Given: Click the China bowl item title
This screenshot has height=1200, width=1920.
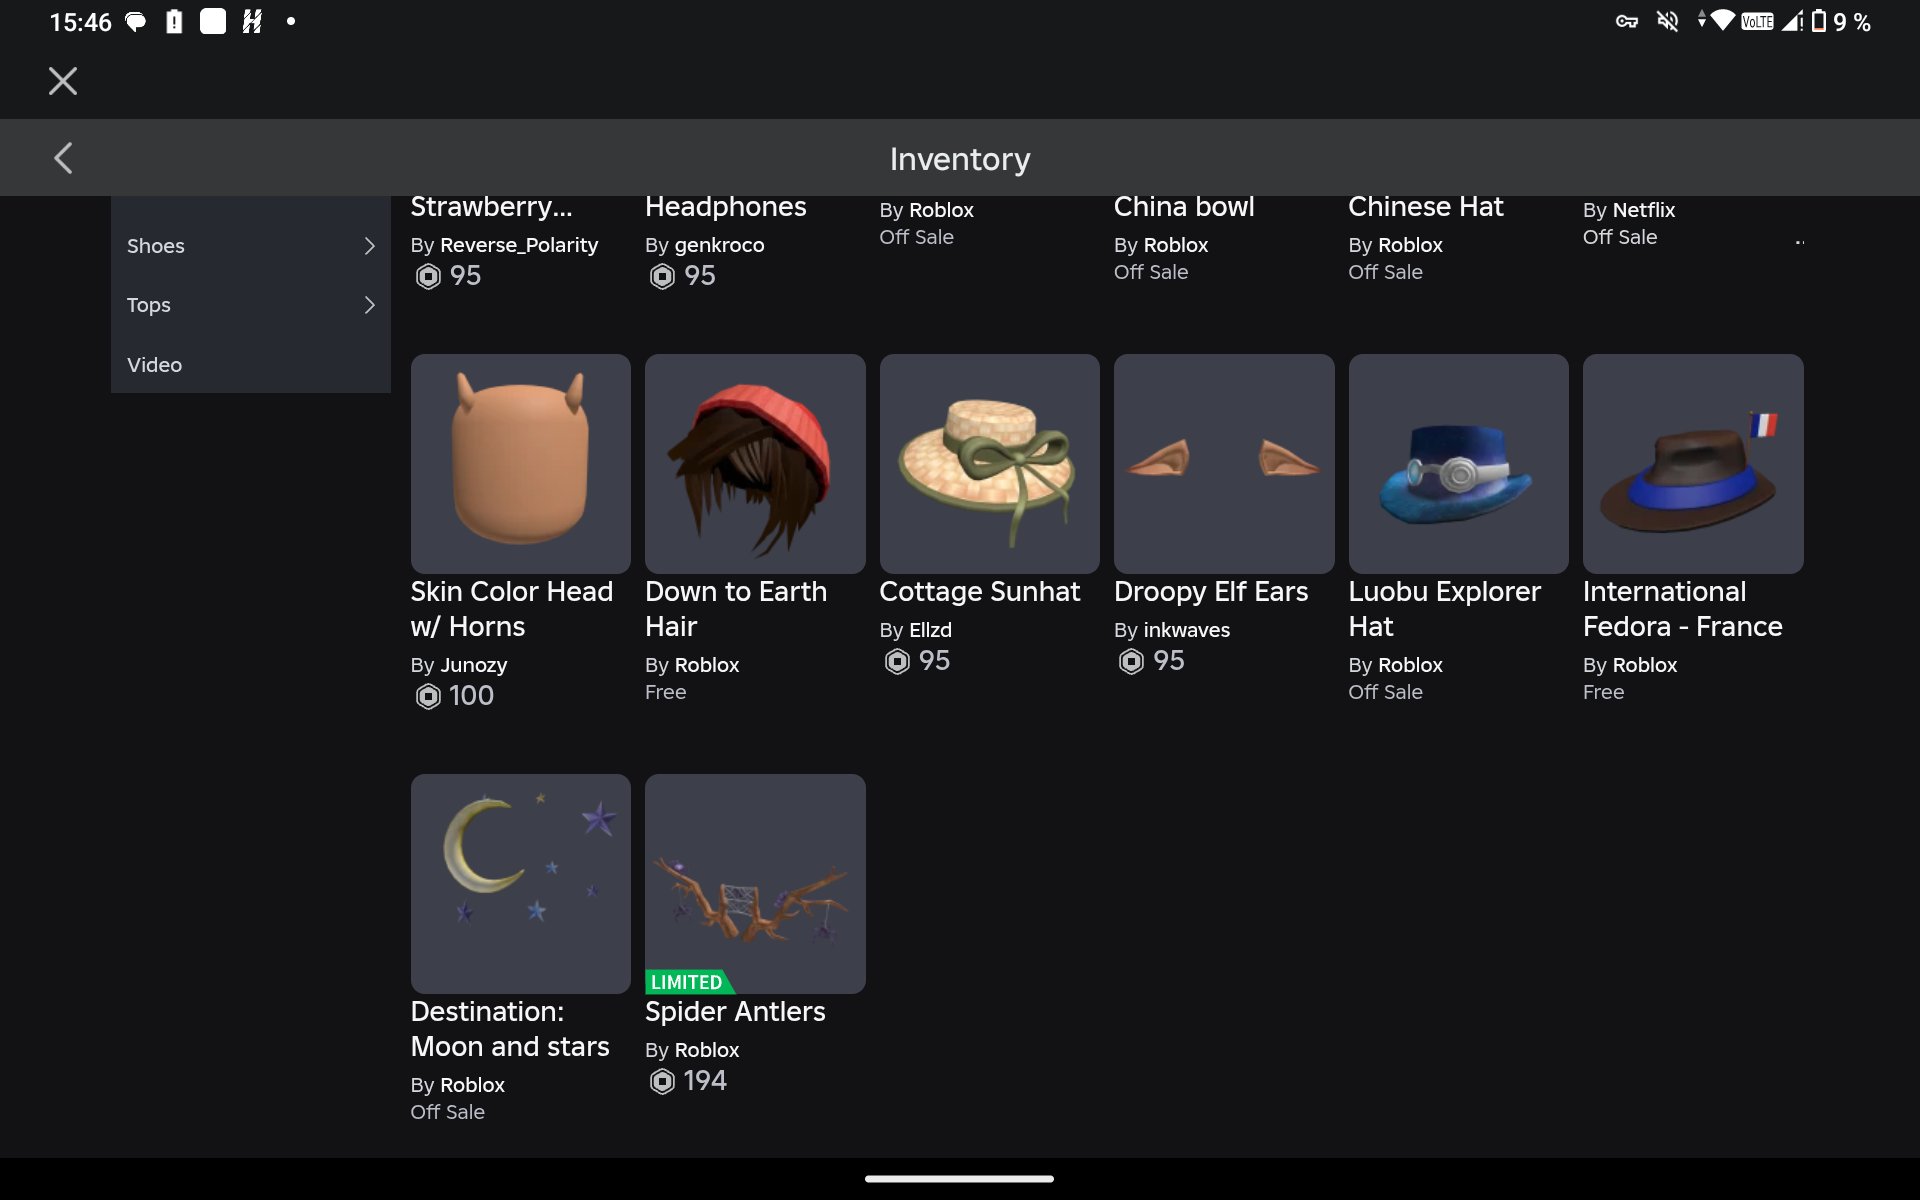Looking at the screenshot, I should [x=1184, y=206].
